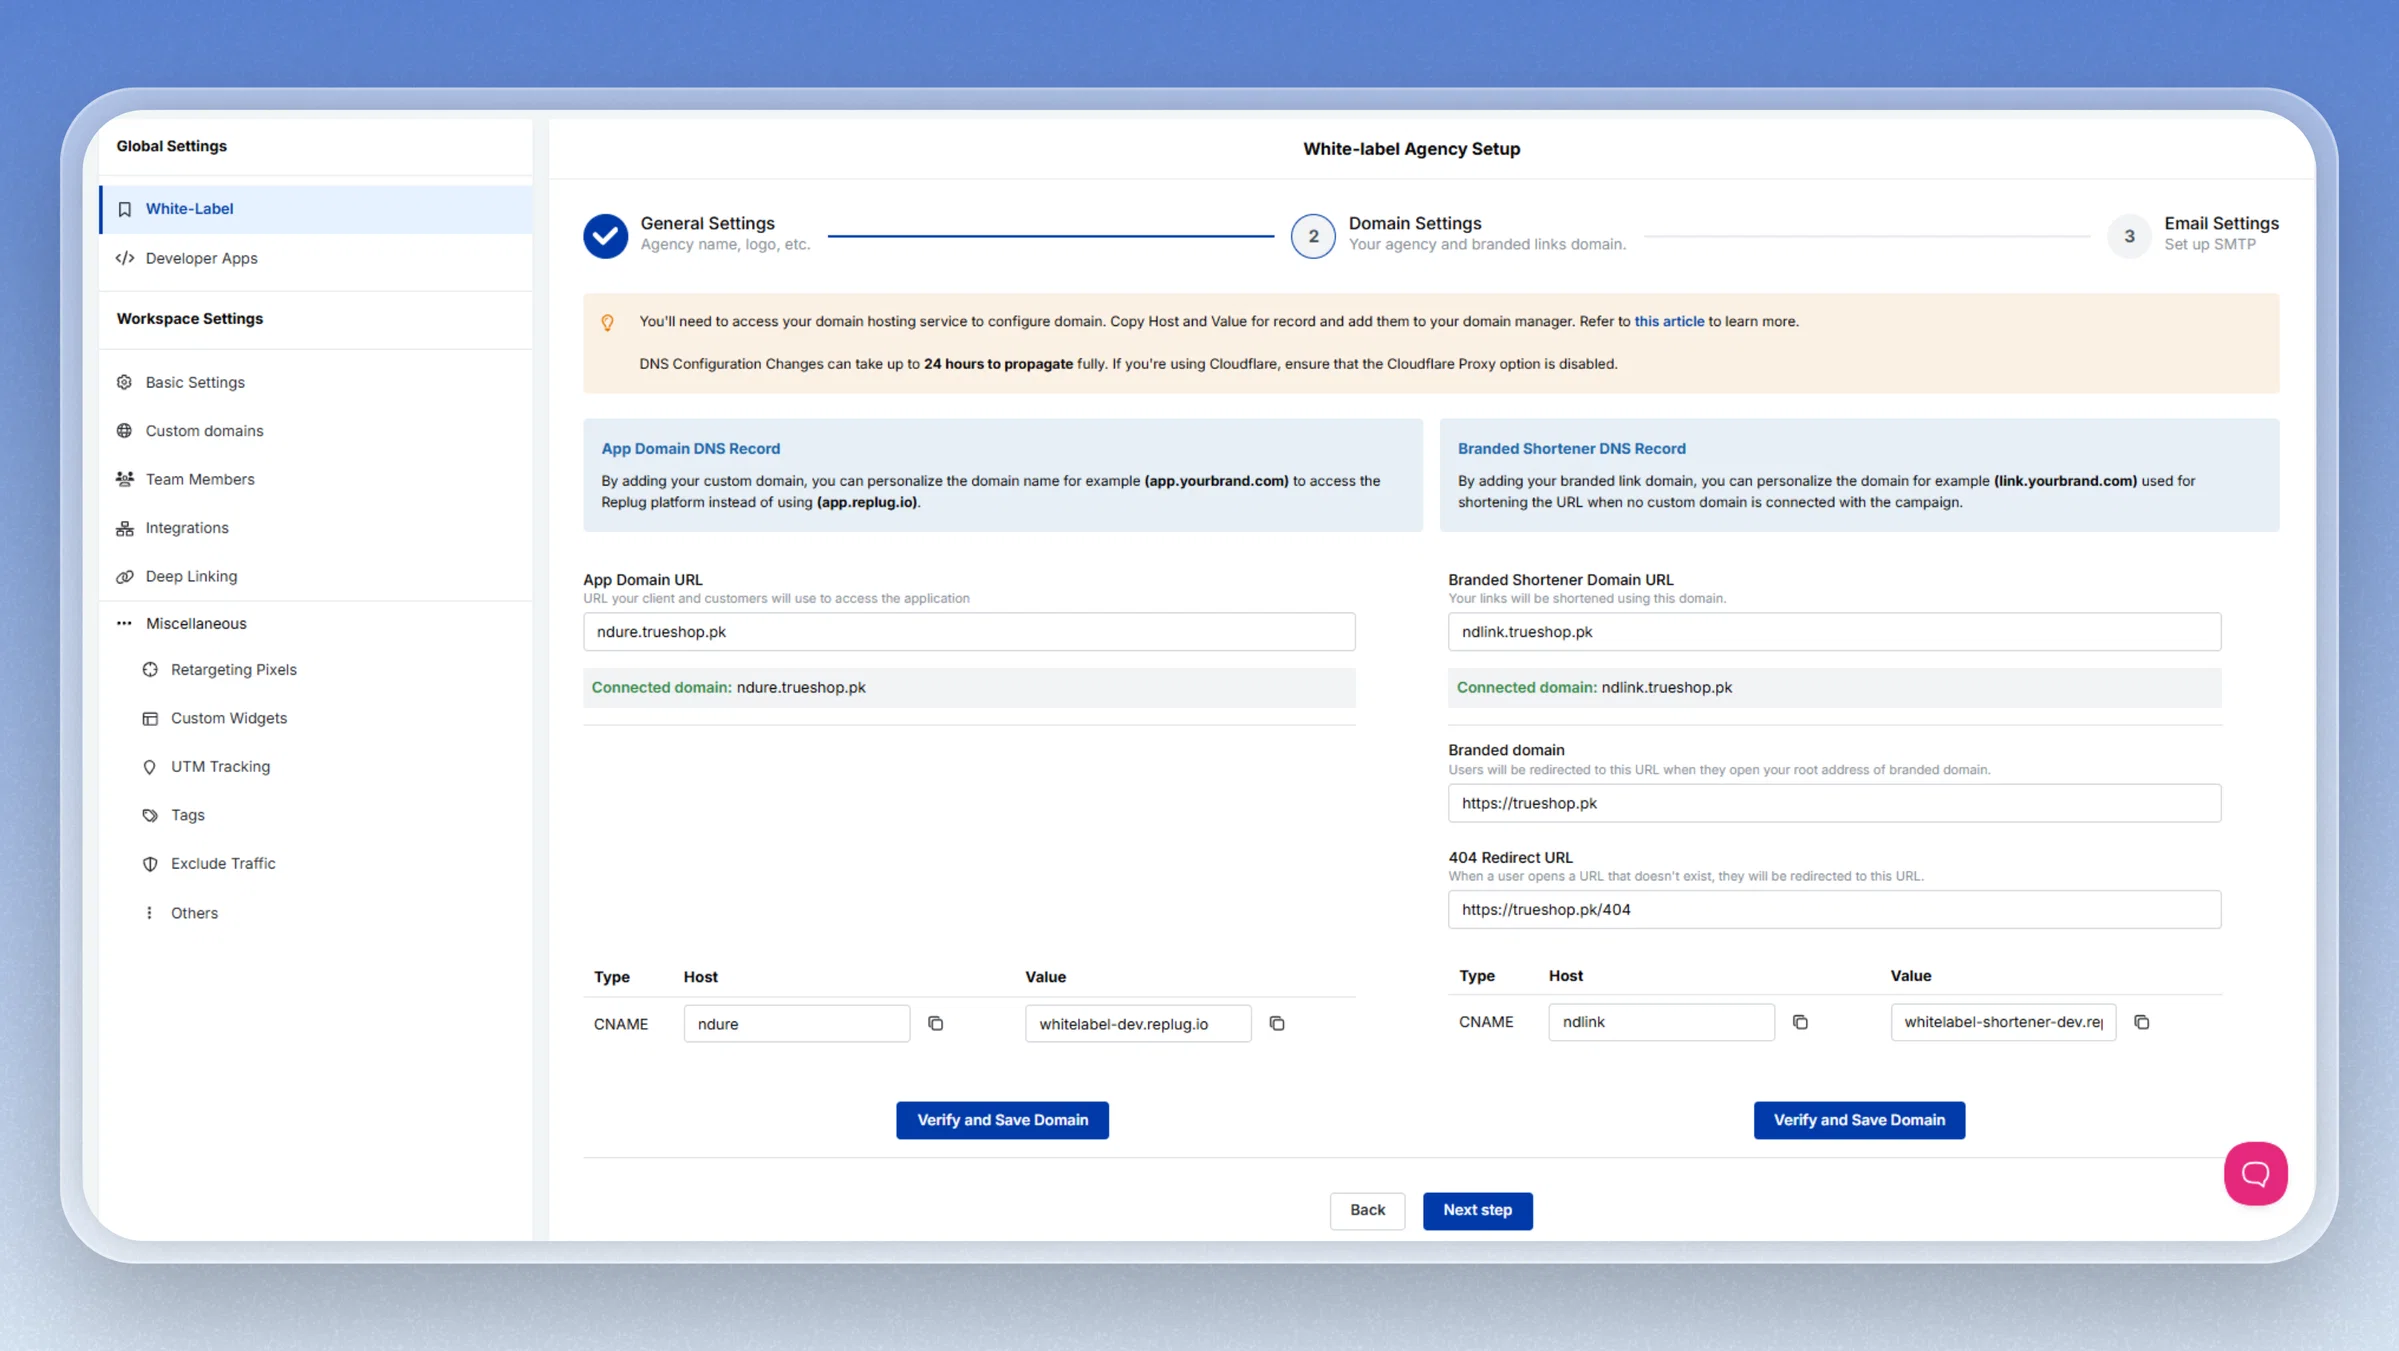Verify and save the Branded Shortener Domain
Viewport: 2399px width, 1351px height.
(1859, 1120)
